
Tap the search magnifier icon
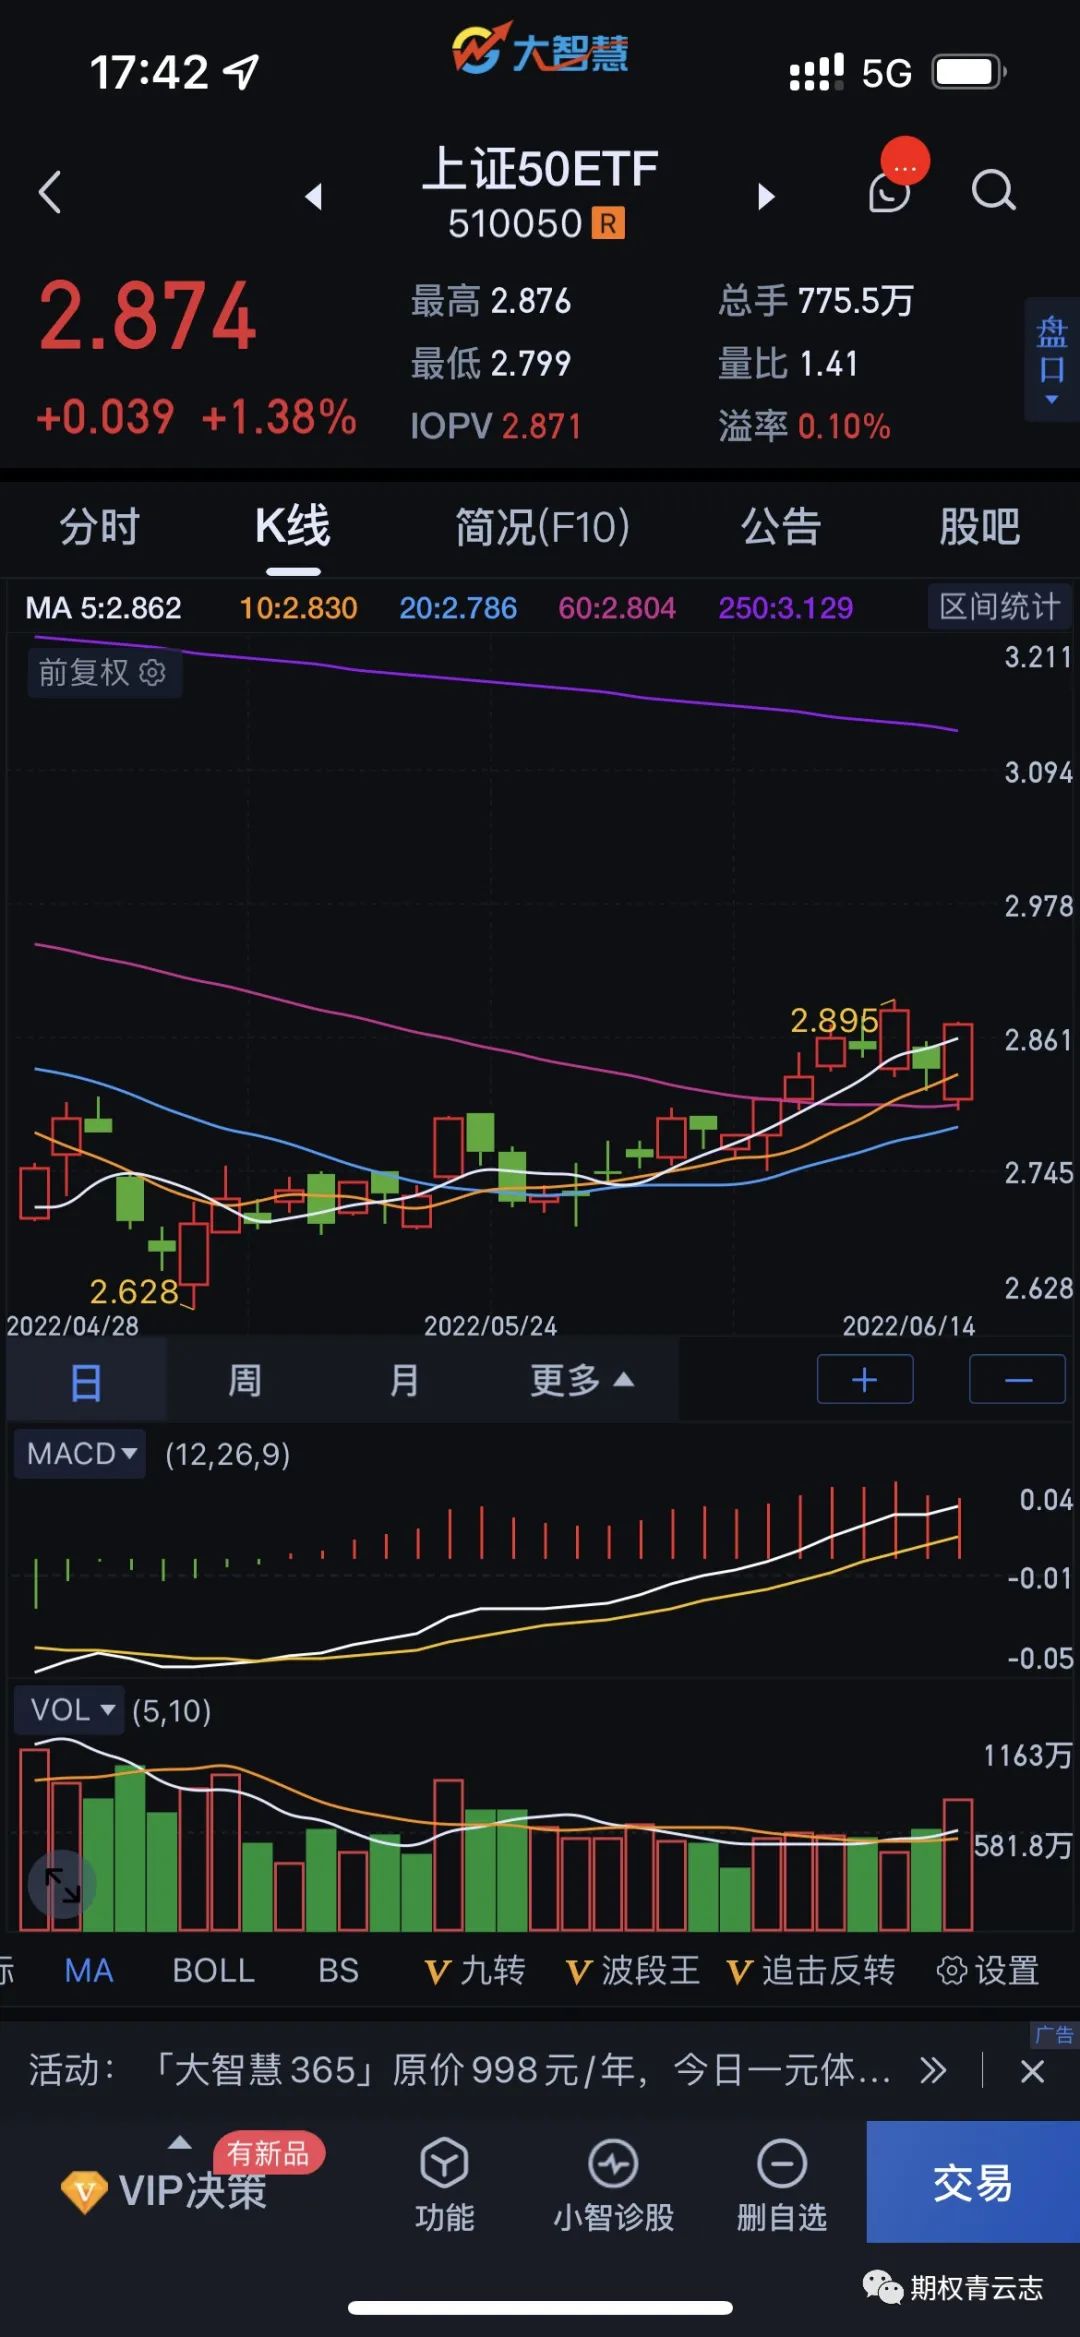coord(993,190)
